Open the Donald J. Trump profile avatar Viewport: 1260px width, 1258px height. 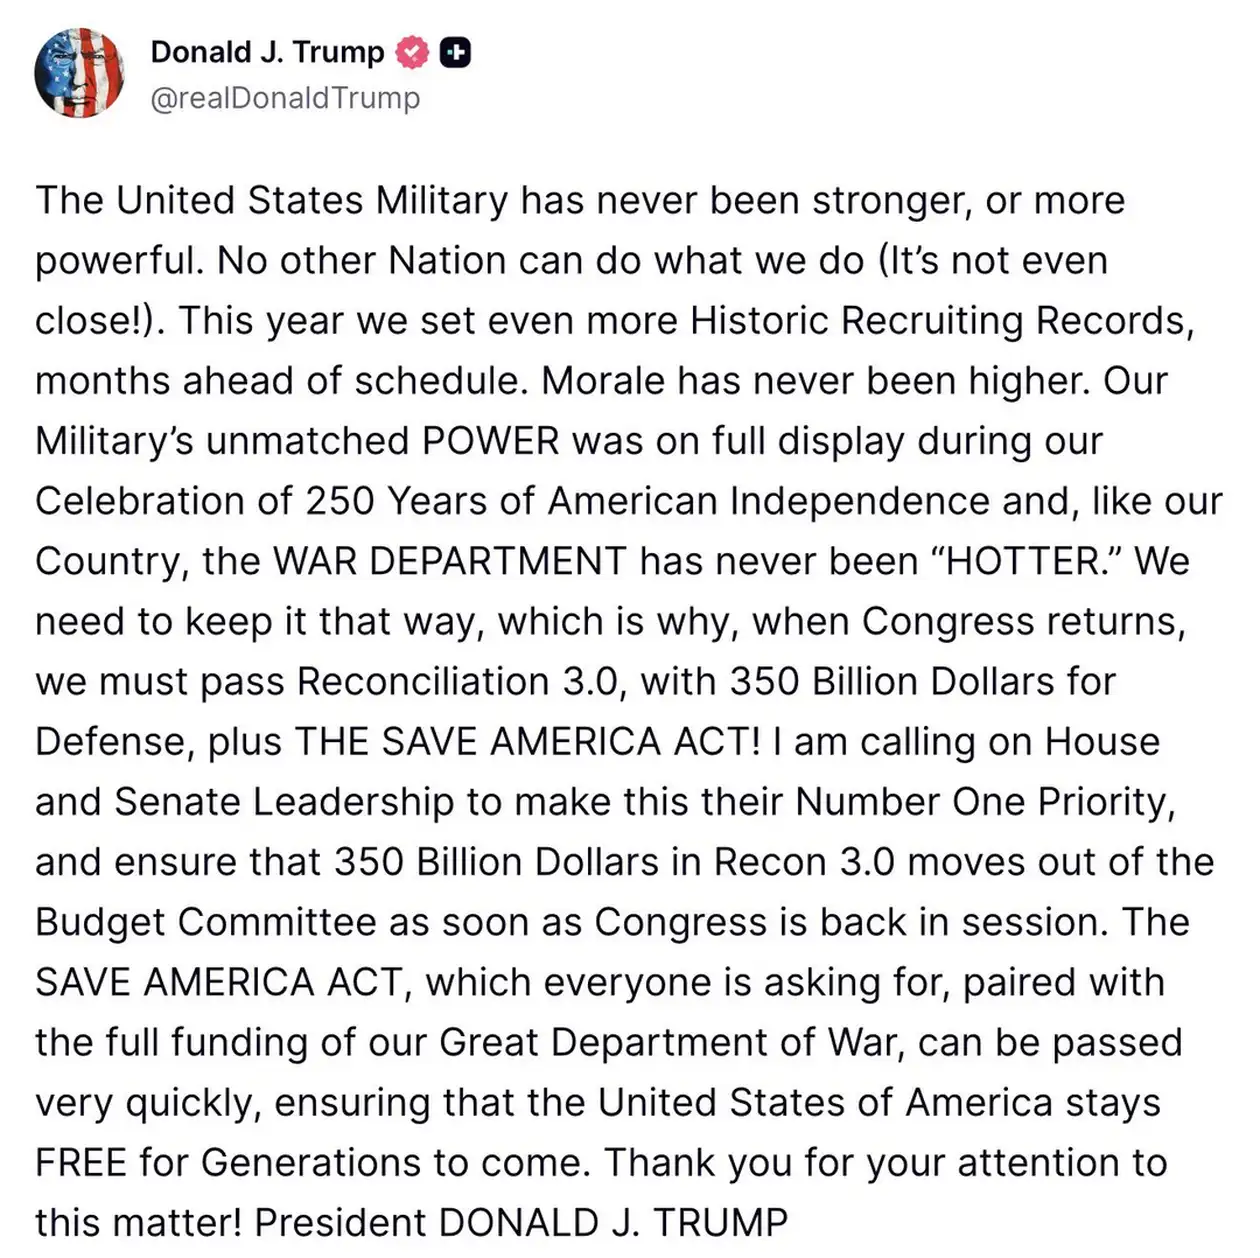(x=79, y=73)
